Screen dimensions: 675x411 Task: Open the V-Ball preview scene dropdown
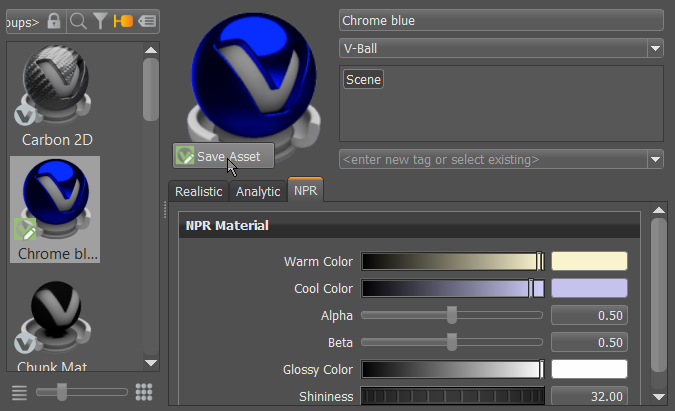(x=501, y=48)
